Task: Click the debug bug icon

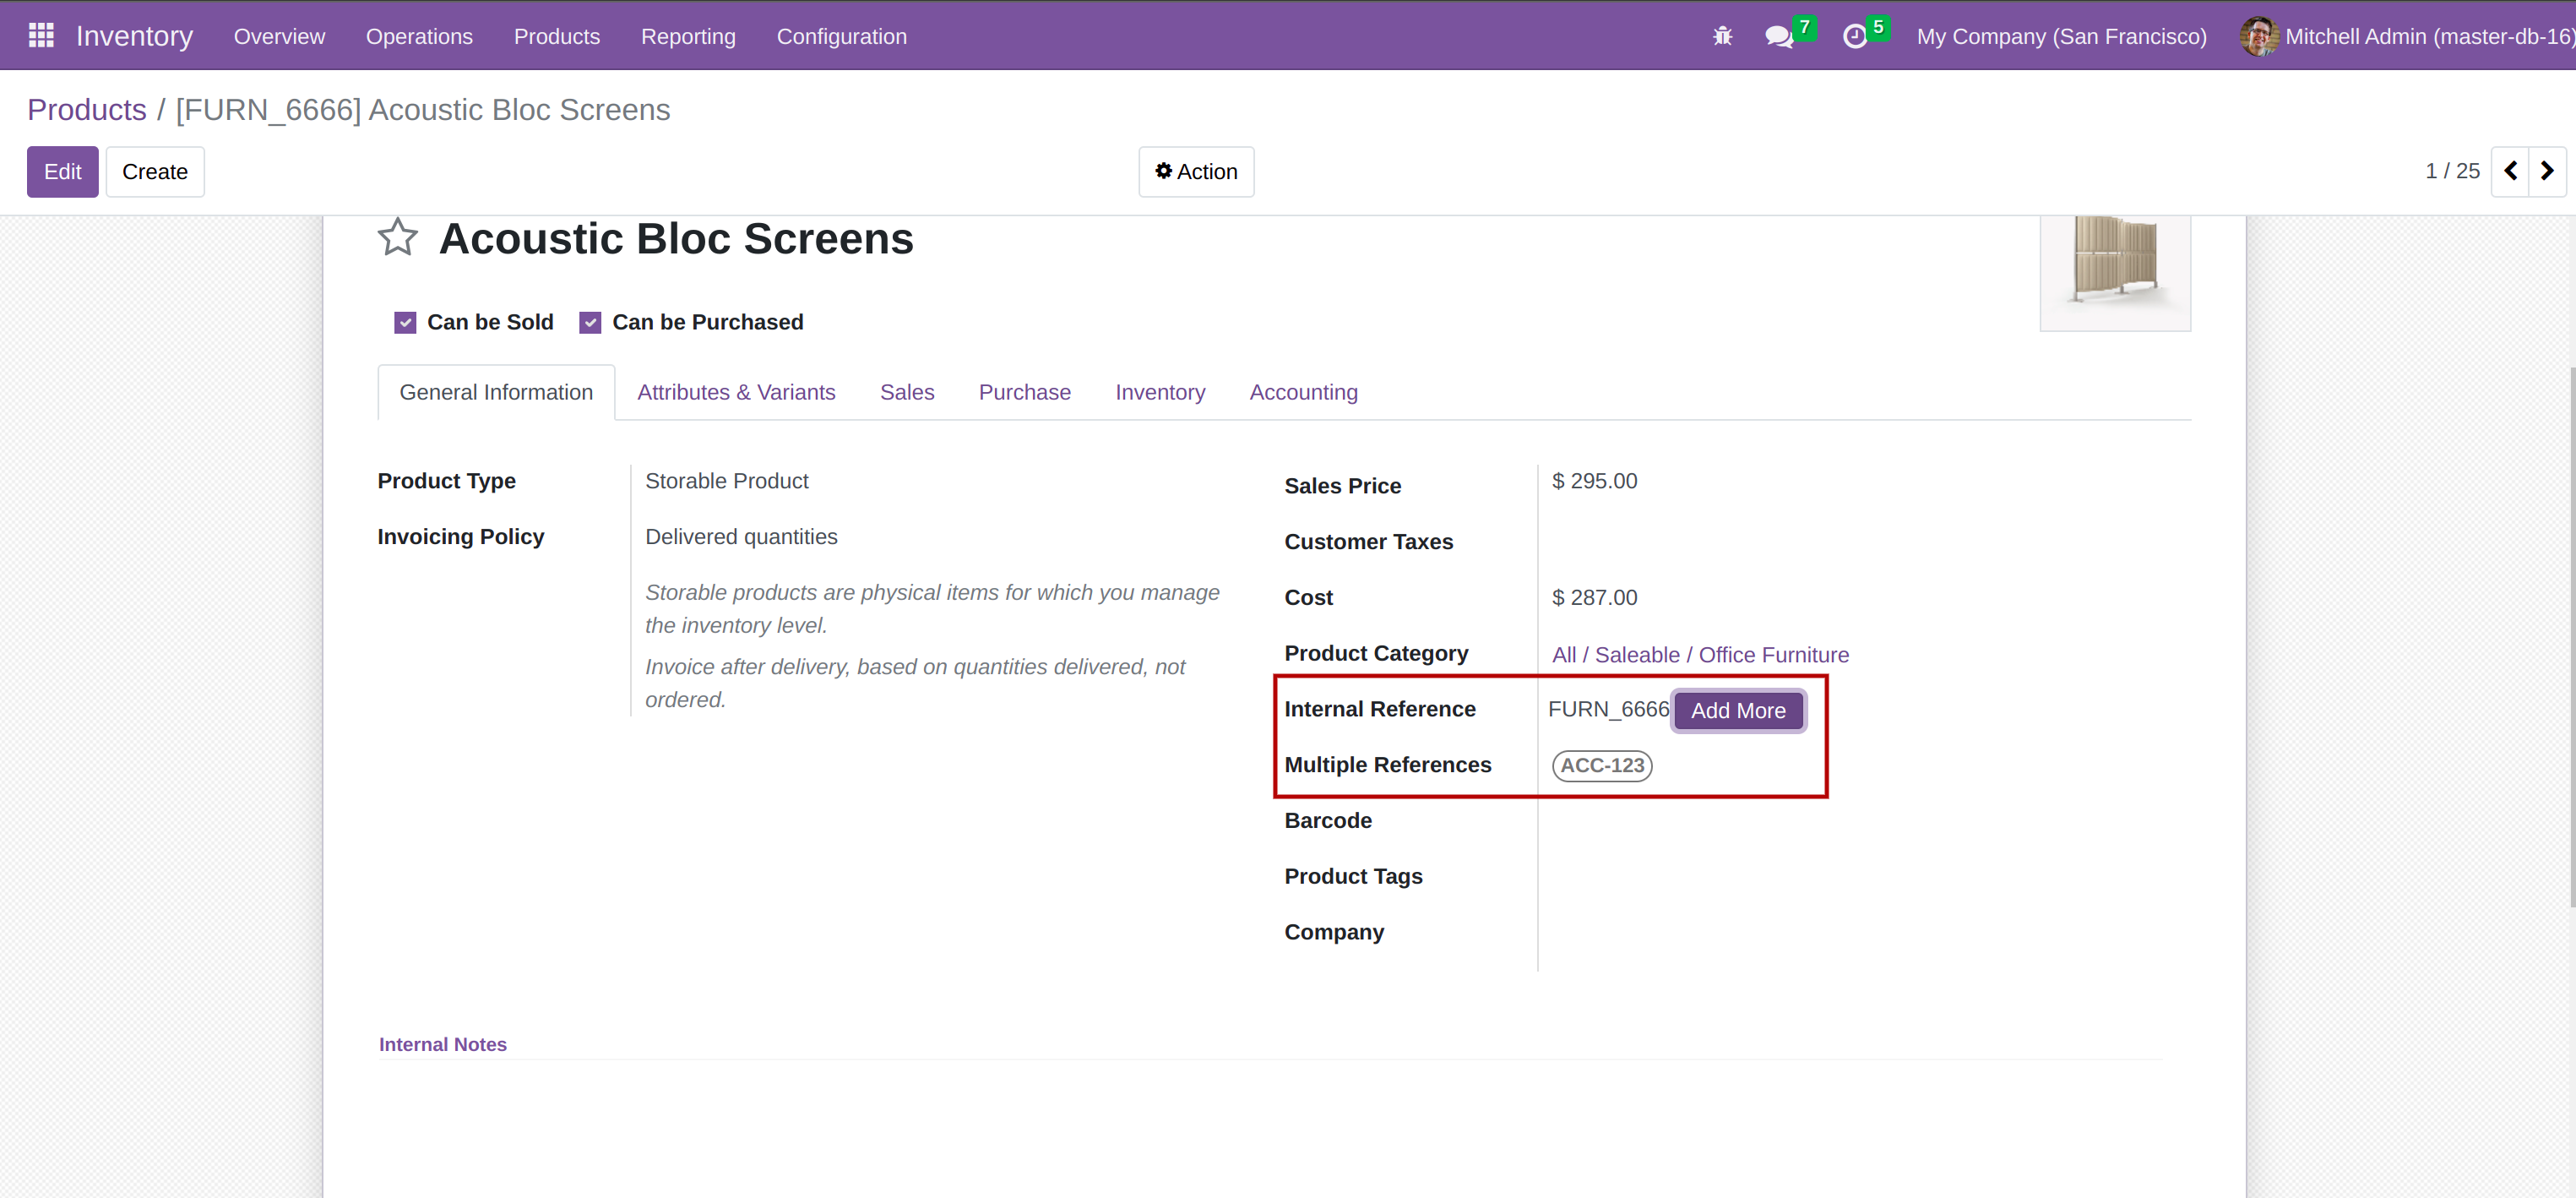Action: click(1722, 36)
